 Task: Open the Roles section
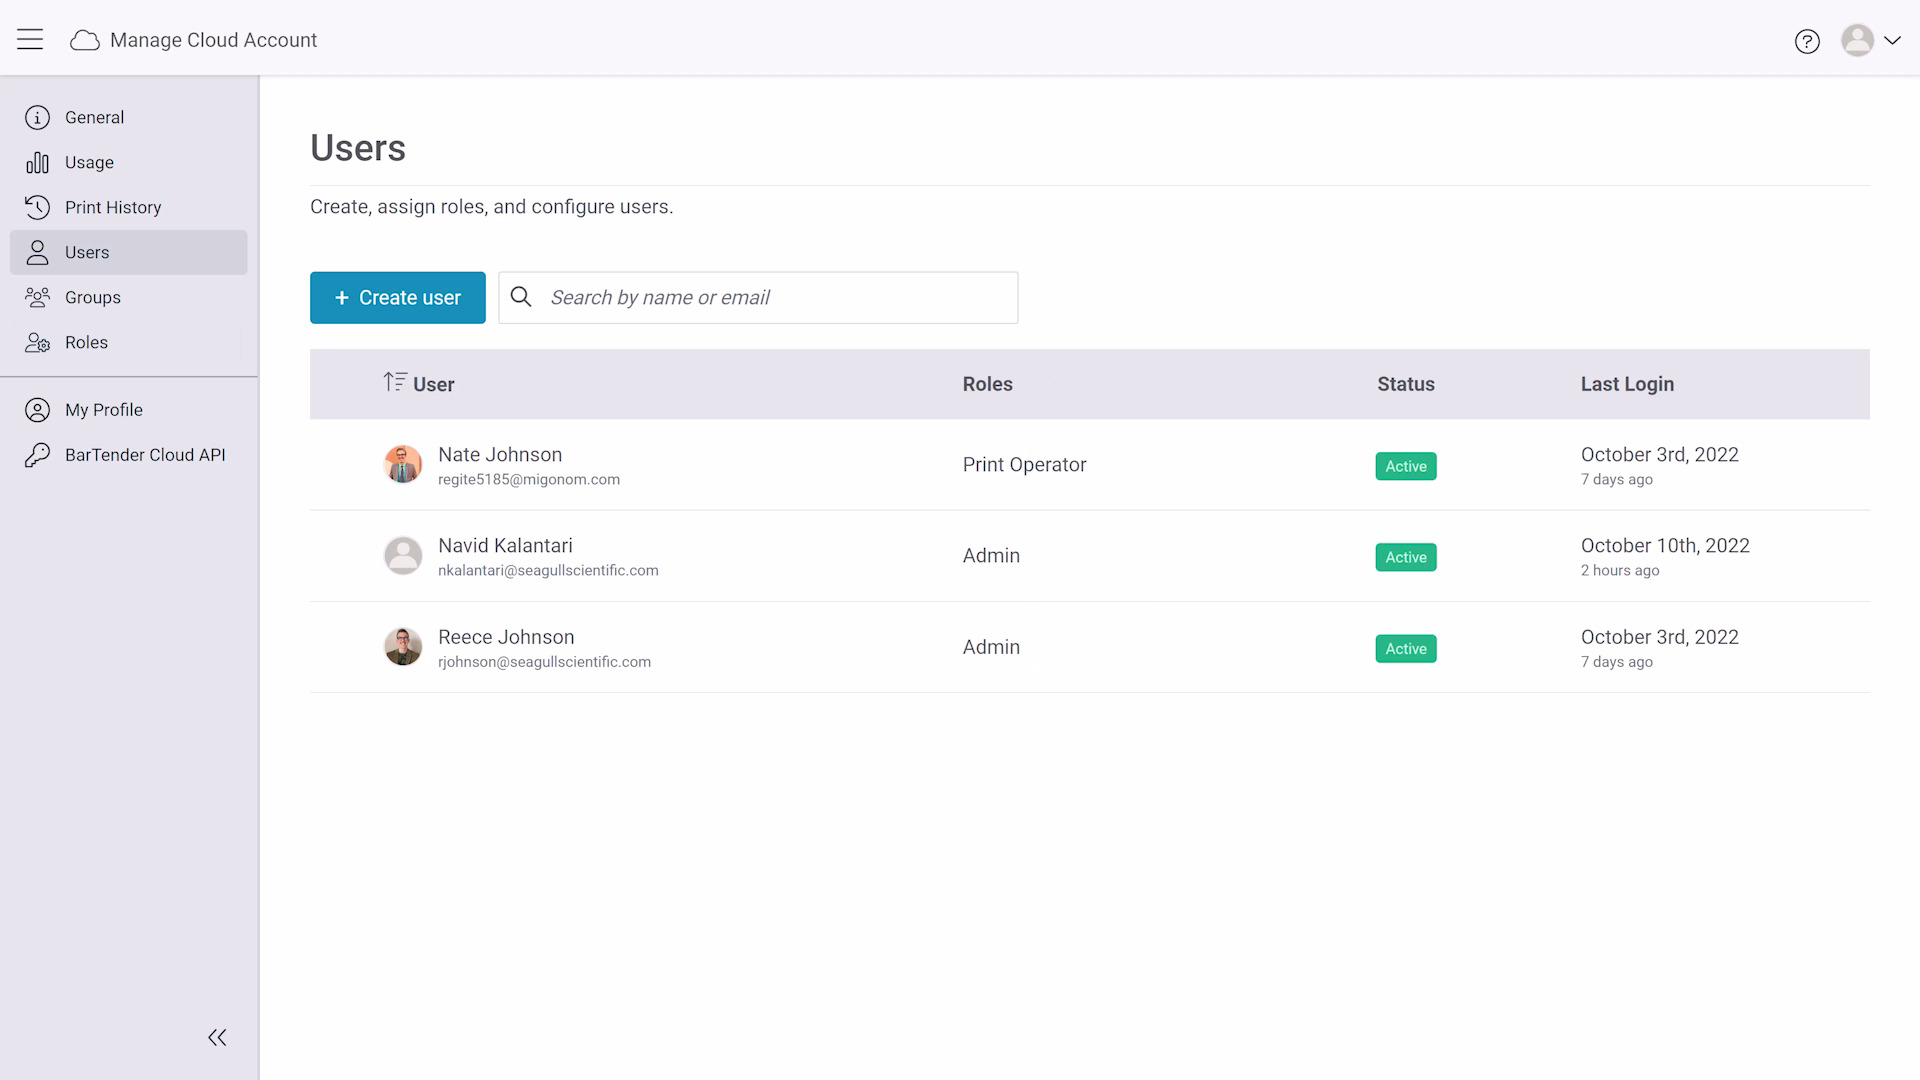tap(86, 342)
